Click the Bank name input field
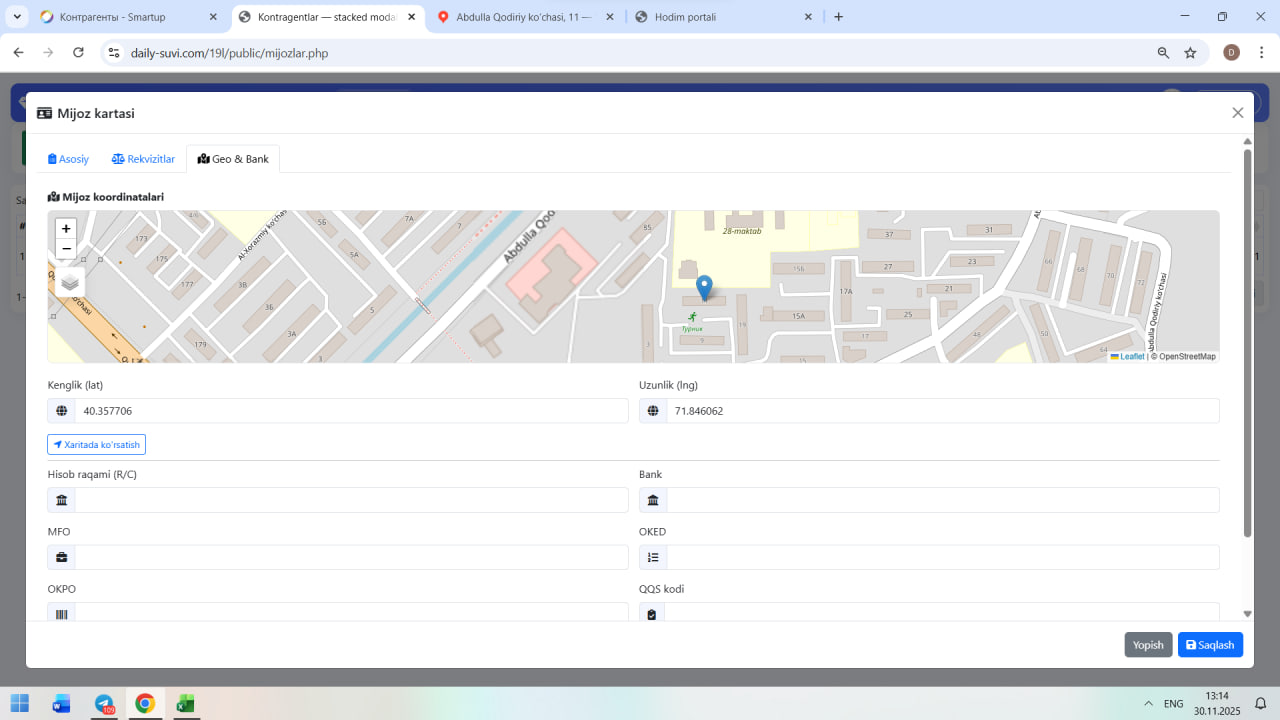Viewport: 1280px width, 720px height. pyautogui.click(x=942, y=500)
